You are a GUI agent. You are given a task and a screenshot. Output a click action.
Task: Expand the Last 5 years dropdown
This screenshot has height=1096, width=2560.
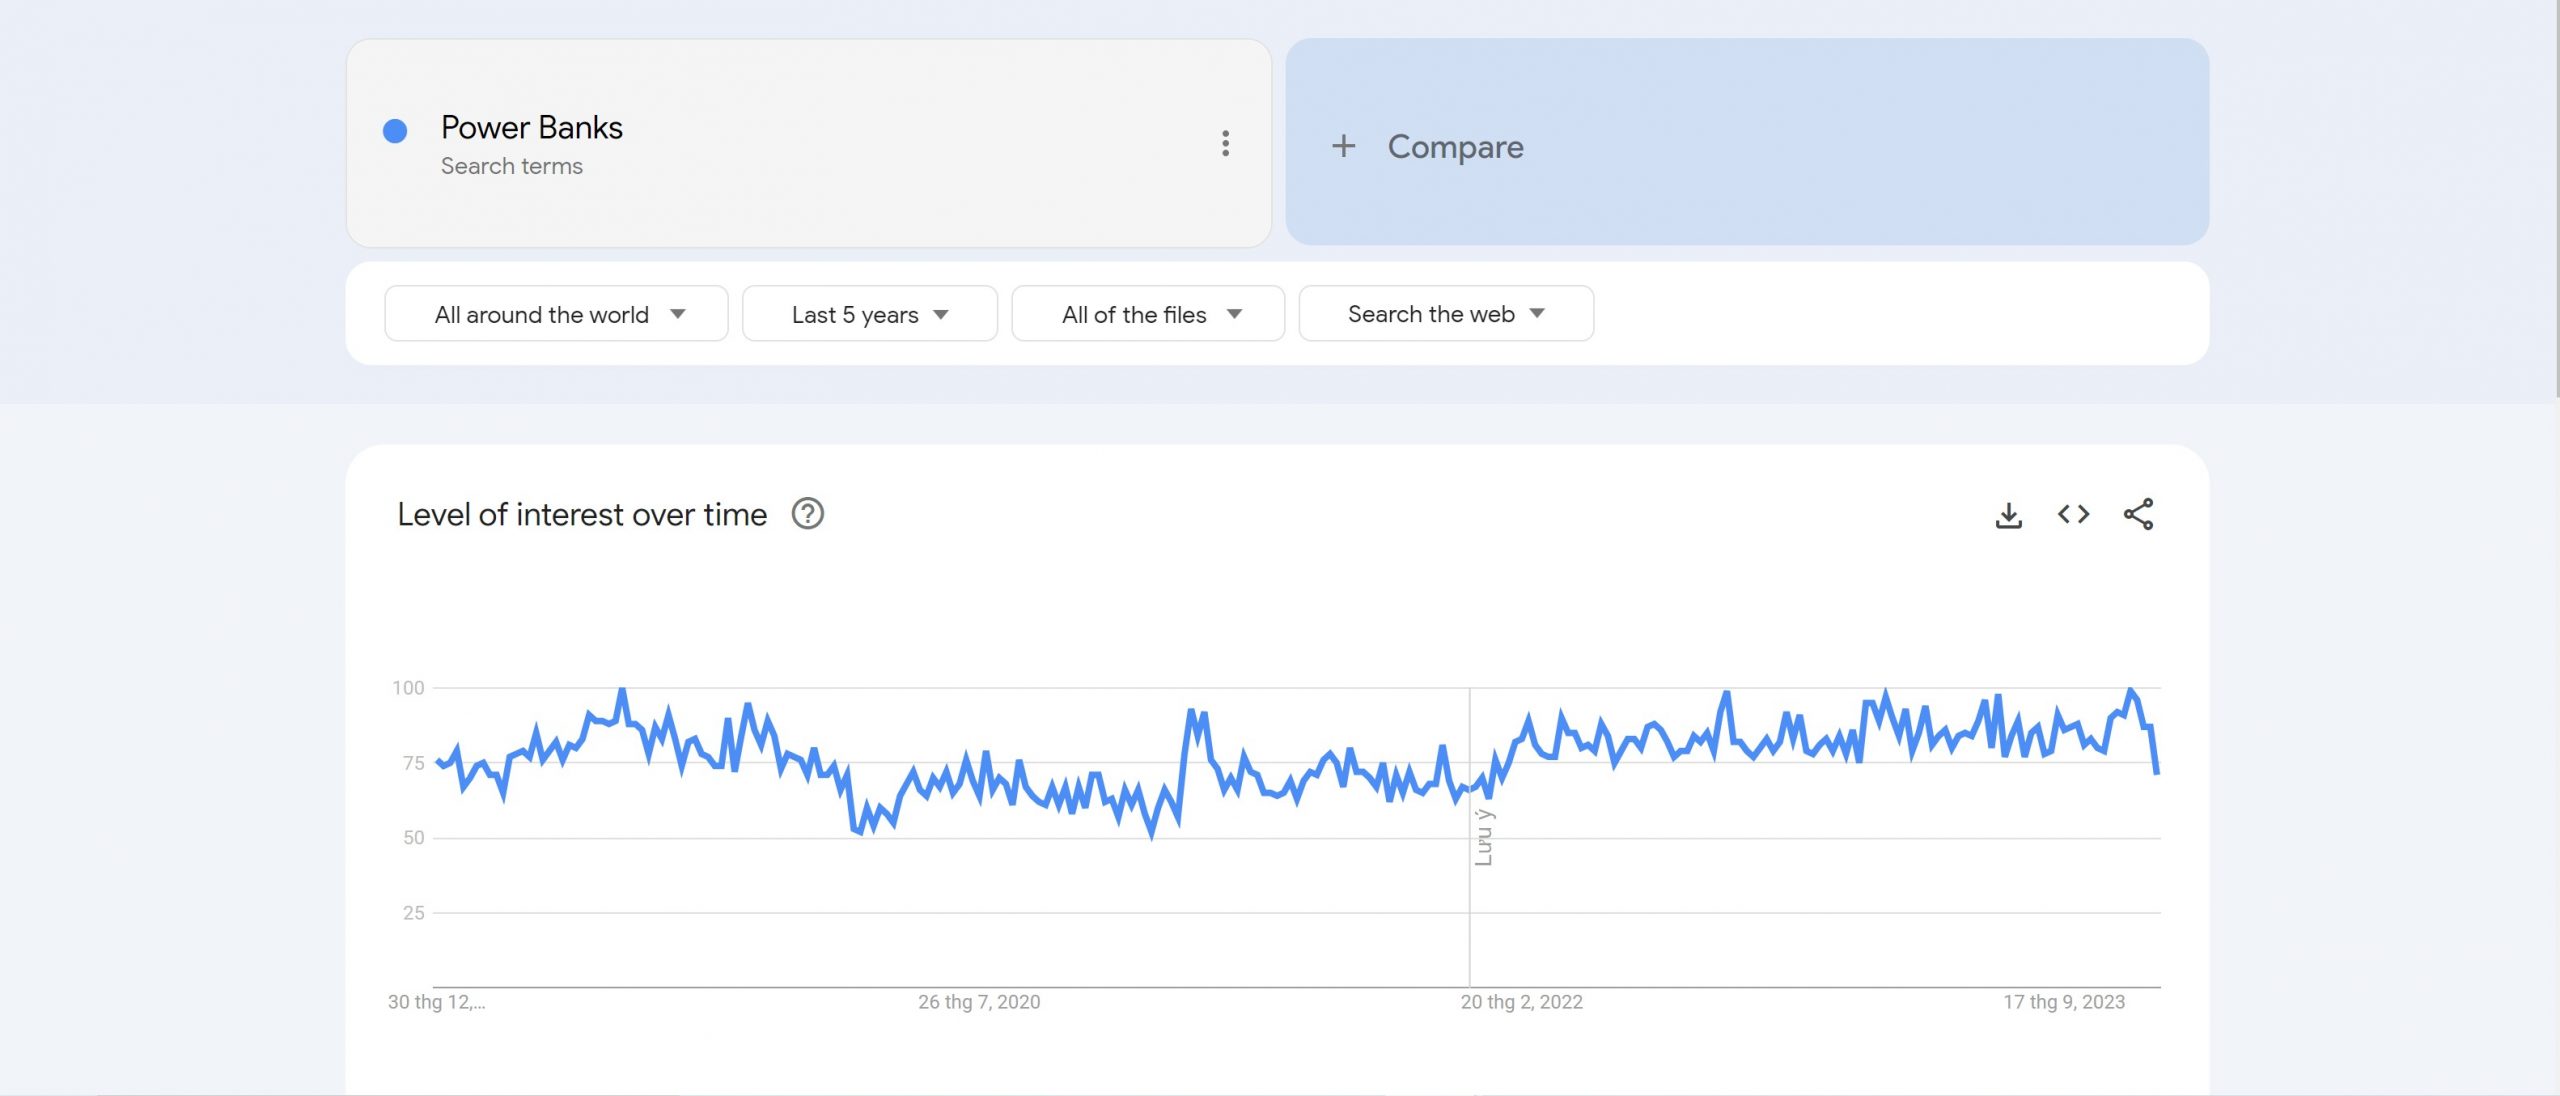(x=869, y=314)
